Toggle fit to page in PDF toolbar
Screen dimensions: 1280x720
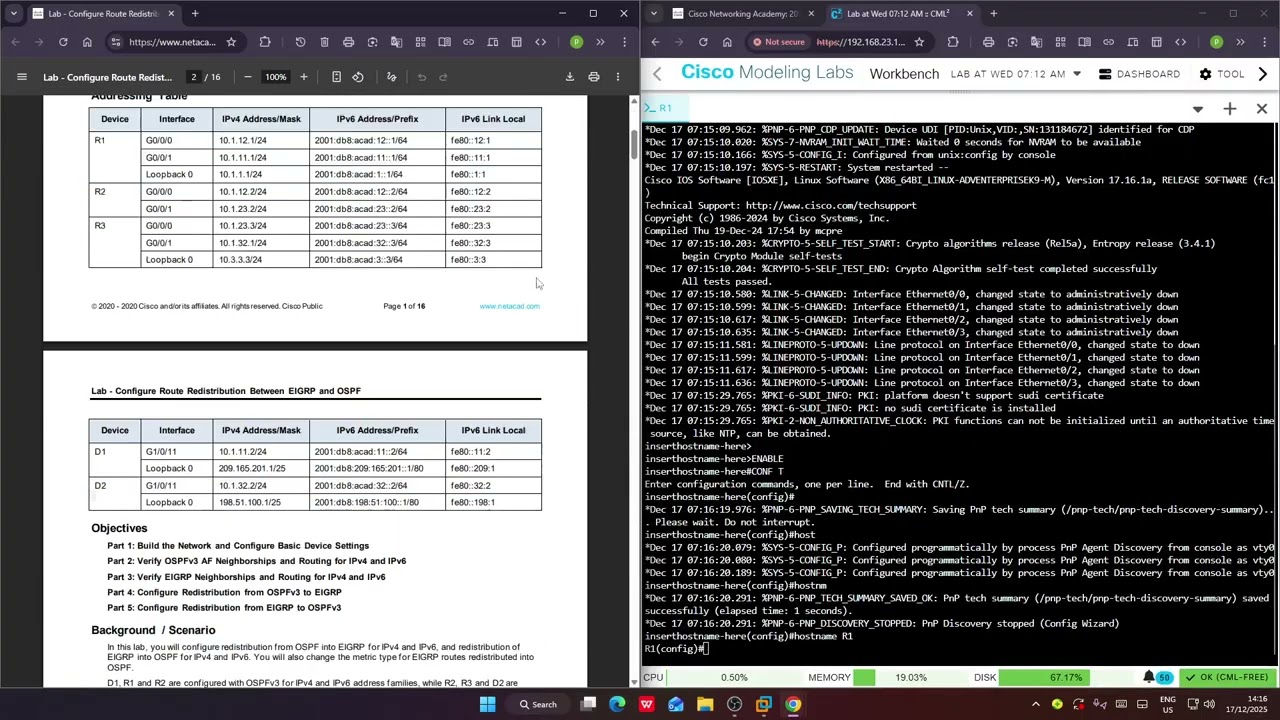coord(336,77)
